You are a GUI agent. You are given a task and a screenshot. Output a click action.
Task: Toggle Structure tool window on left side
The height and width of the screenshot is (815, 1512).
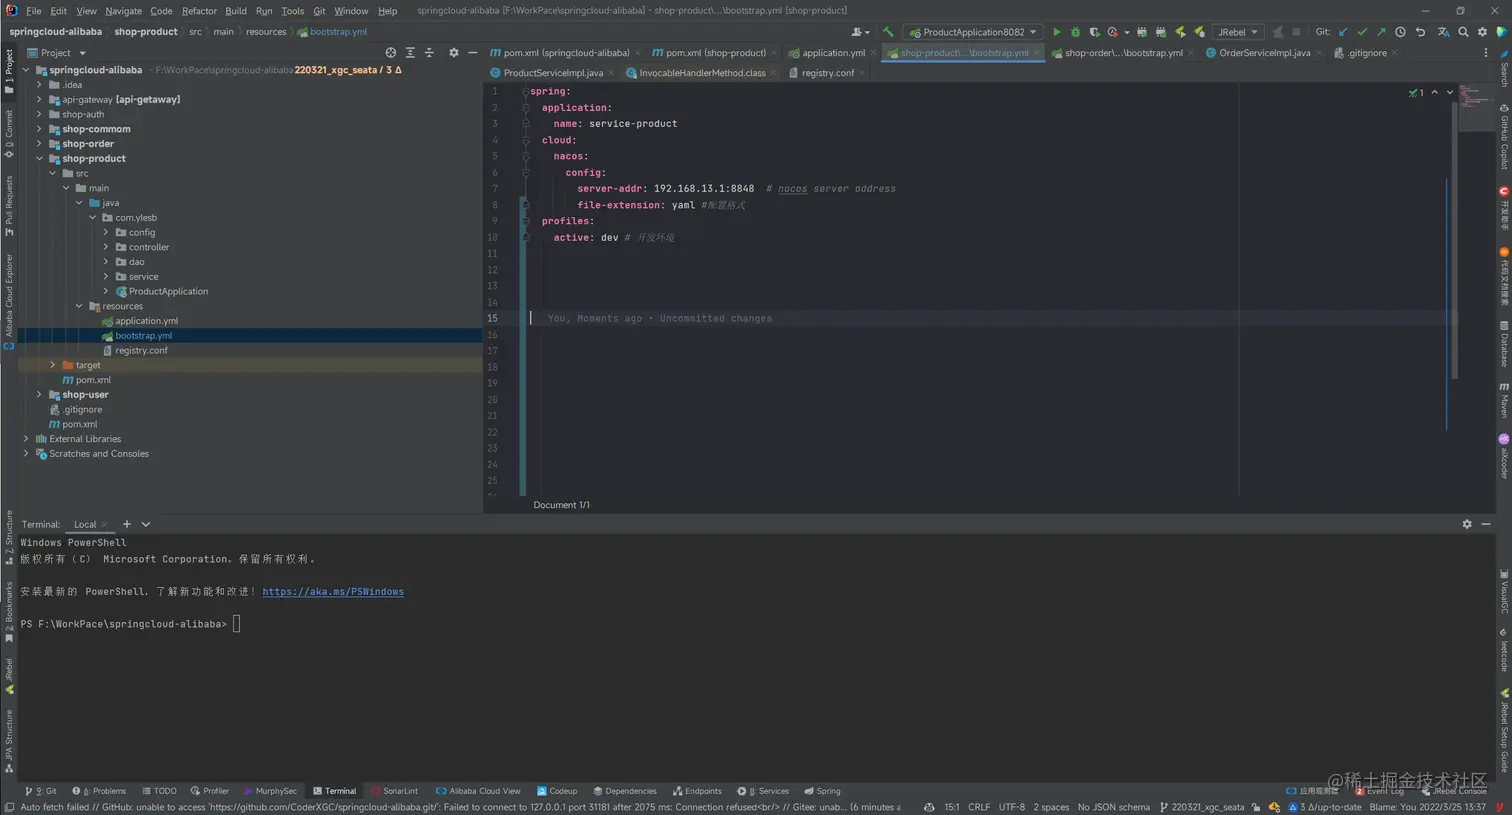9,538
